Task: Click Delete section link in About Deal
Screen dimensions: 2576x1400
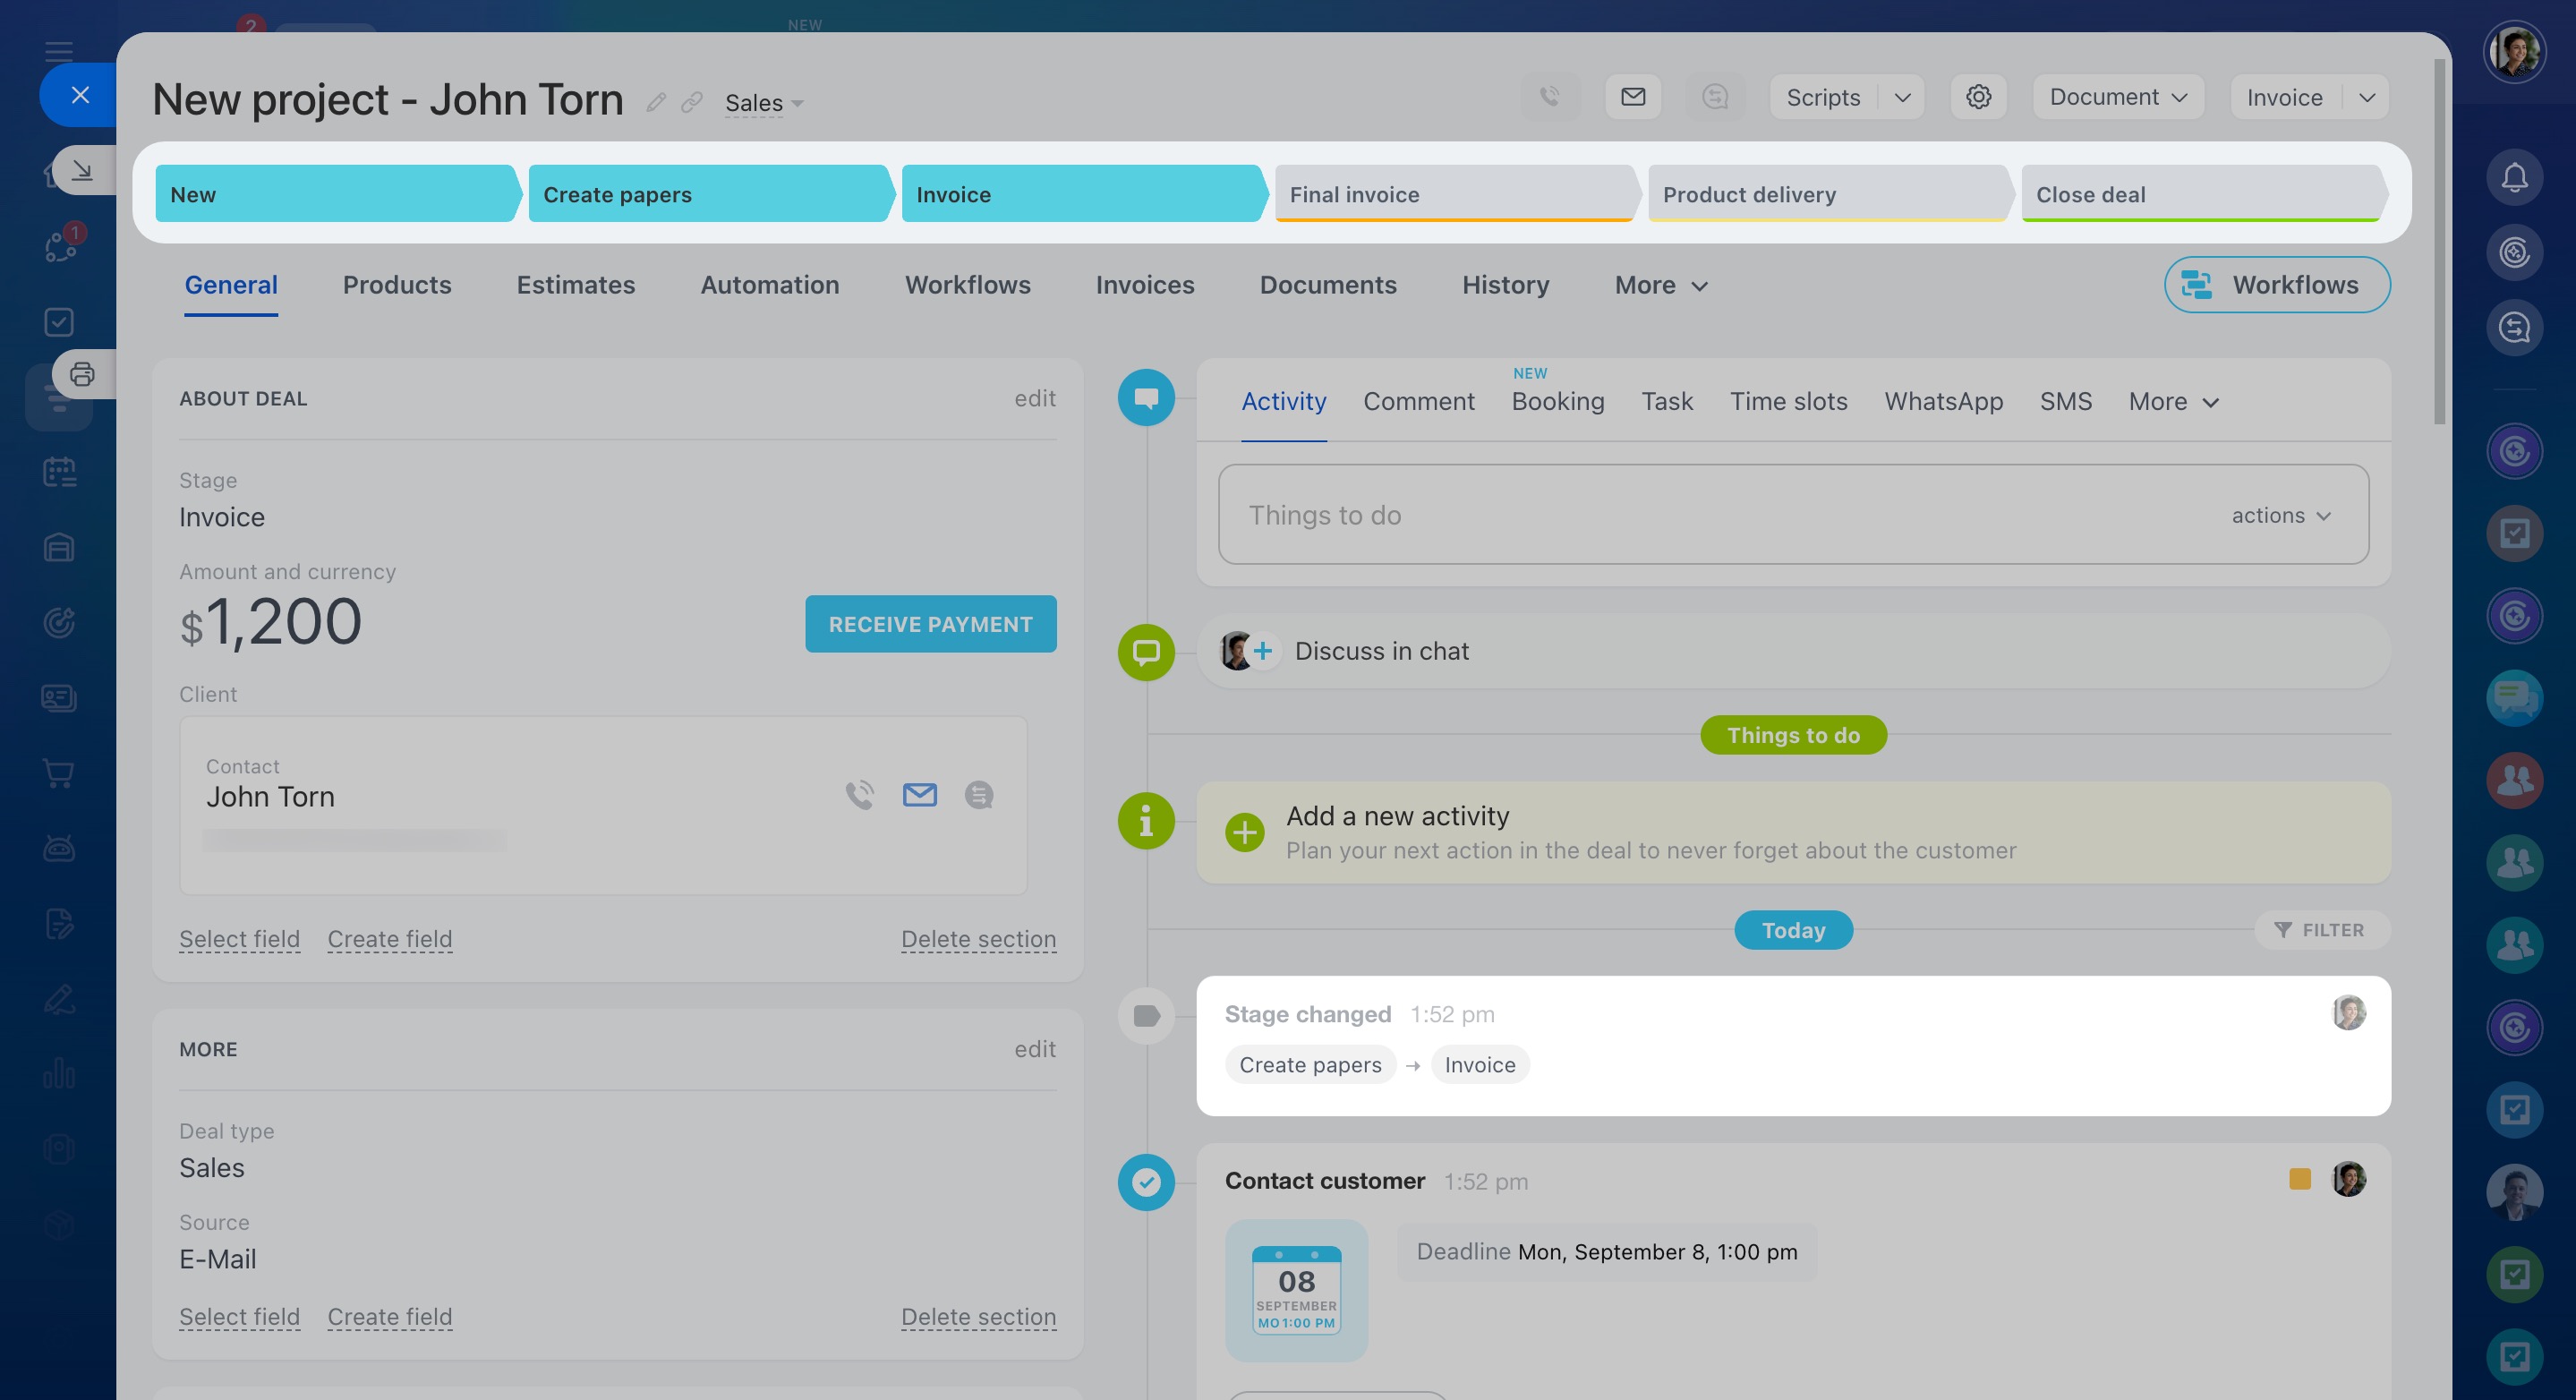Action: (x=978, y=939)
